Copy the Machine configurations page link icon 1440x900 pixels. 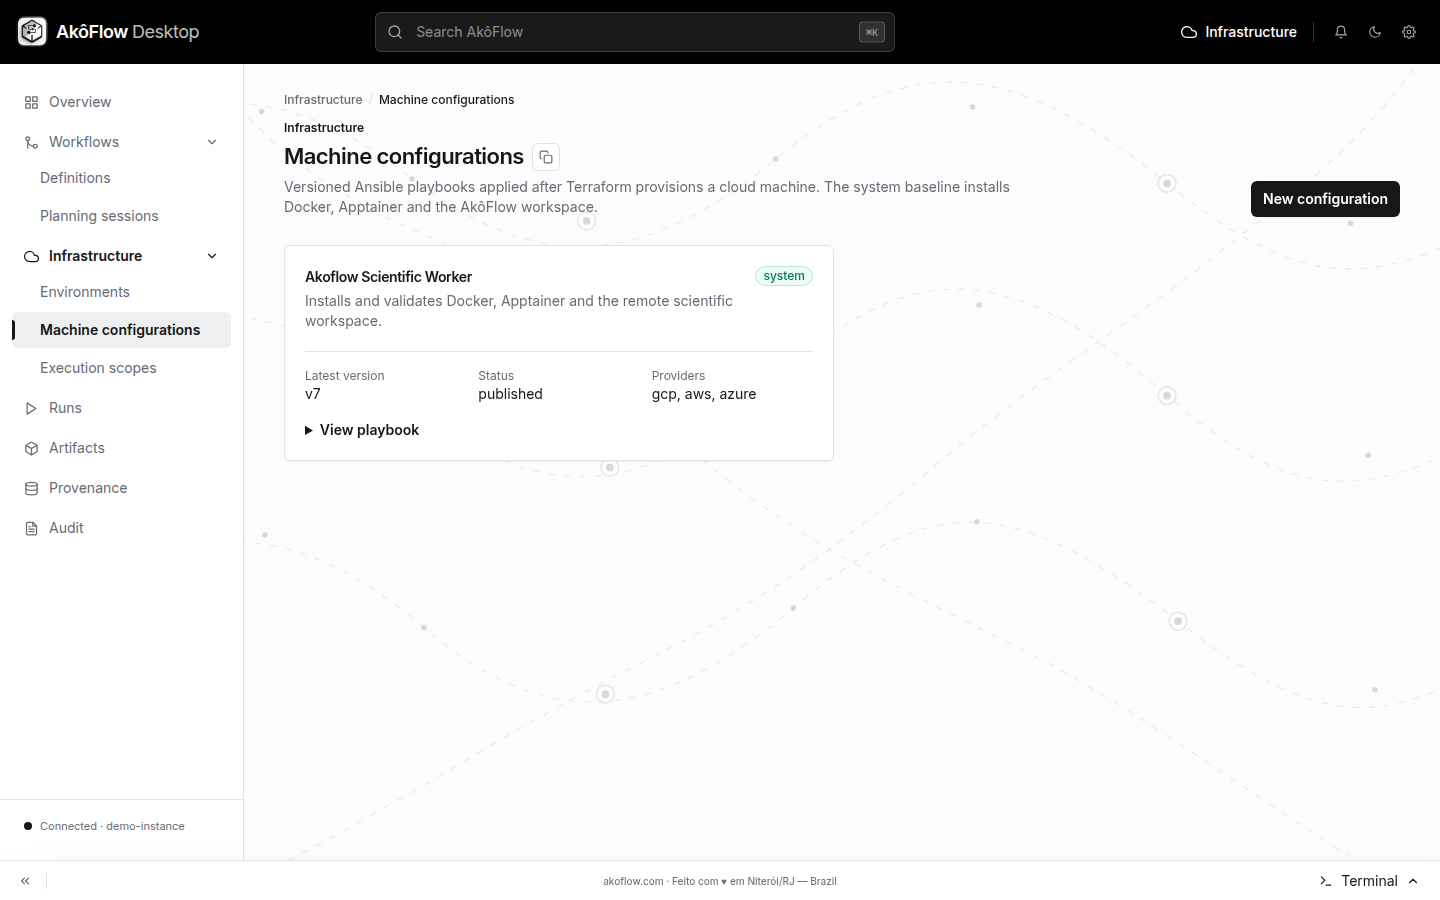point(546,157)
